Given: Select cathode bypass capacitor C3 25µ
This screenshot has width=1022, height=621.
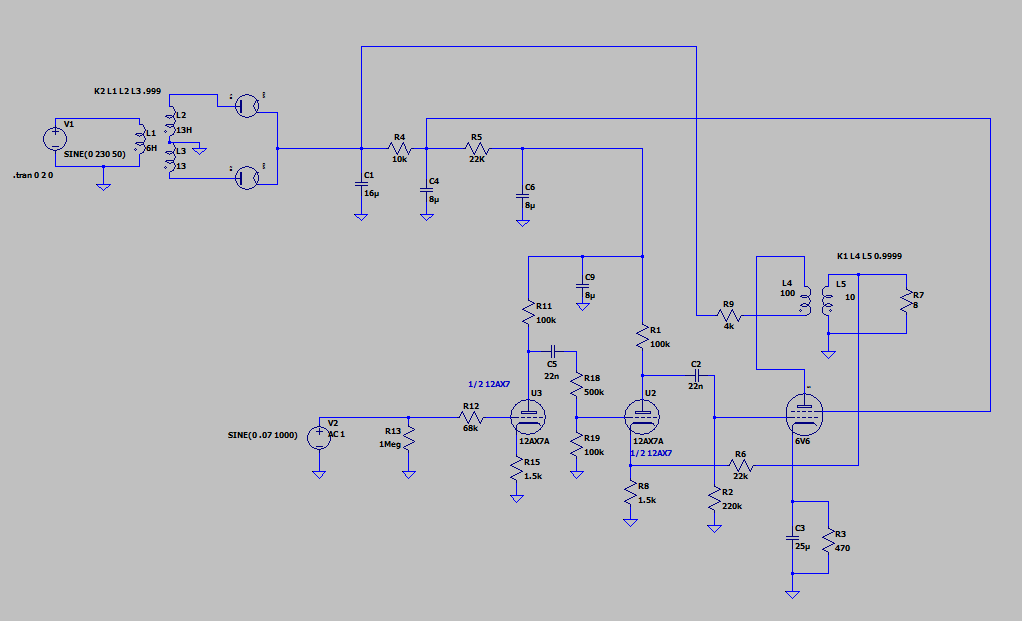Looking at the screenshot, I should point(792,538).
